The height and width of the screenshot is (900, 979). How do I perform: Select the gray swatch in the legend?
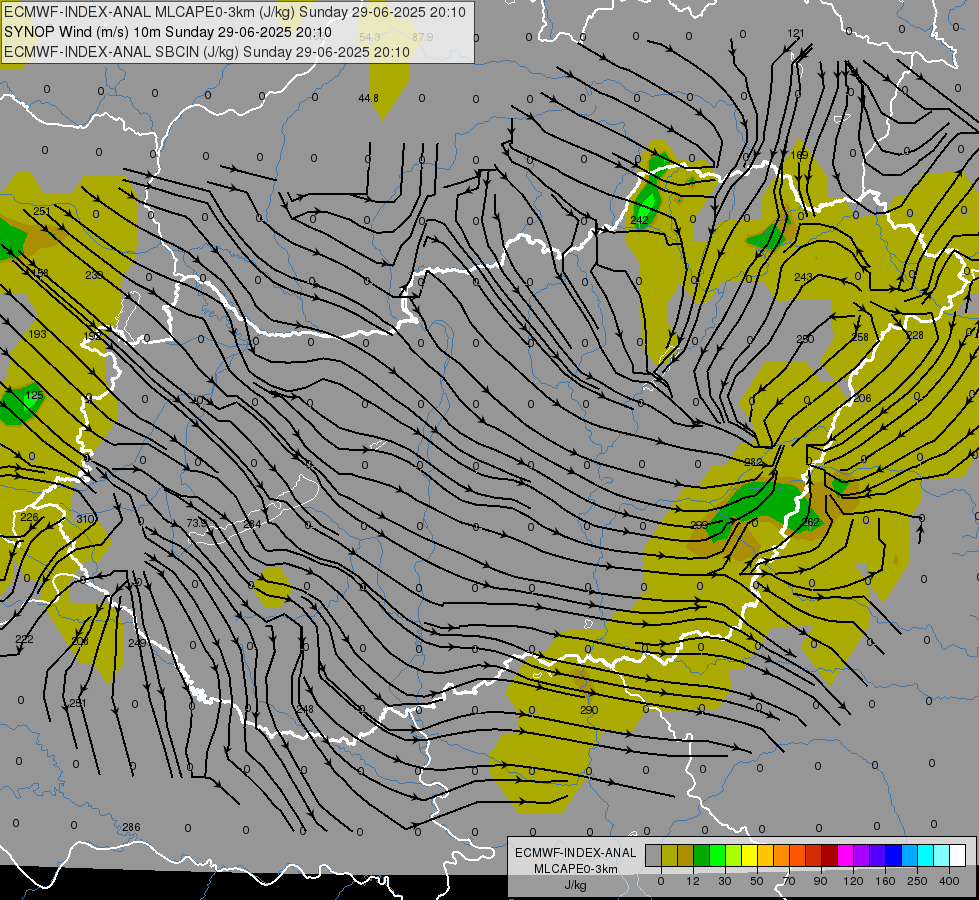[653, 855]
